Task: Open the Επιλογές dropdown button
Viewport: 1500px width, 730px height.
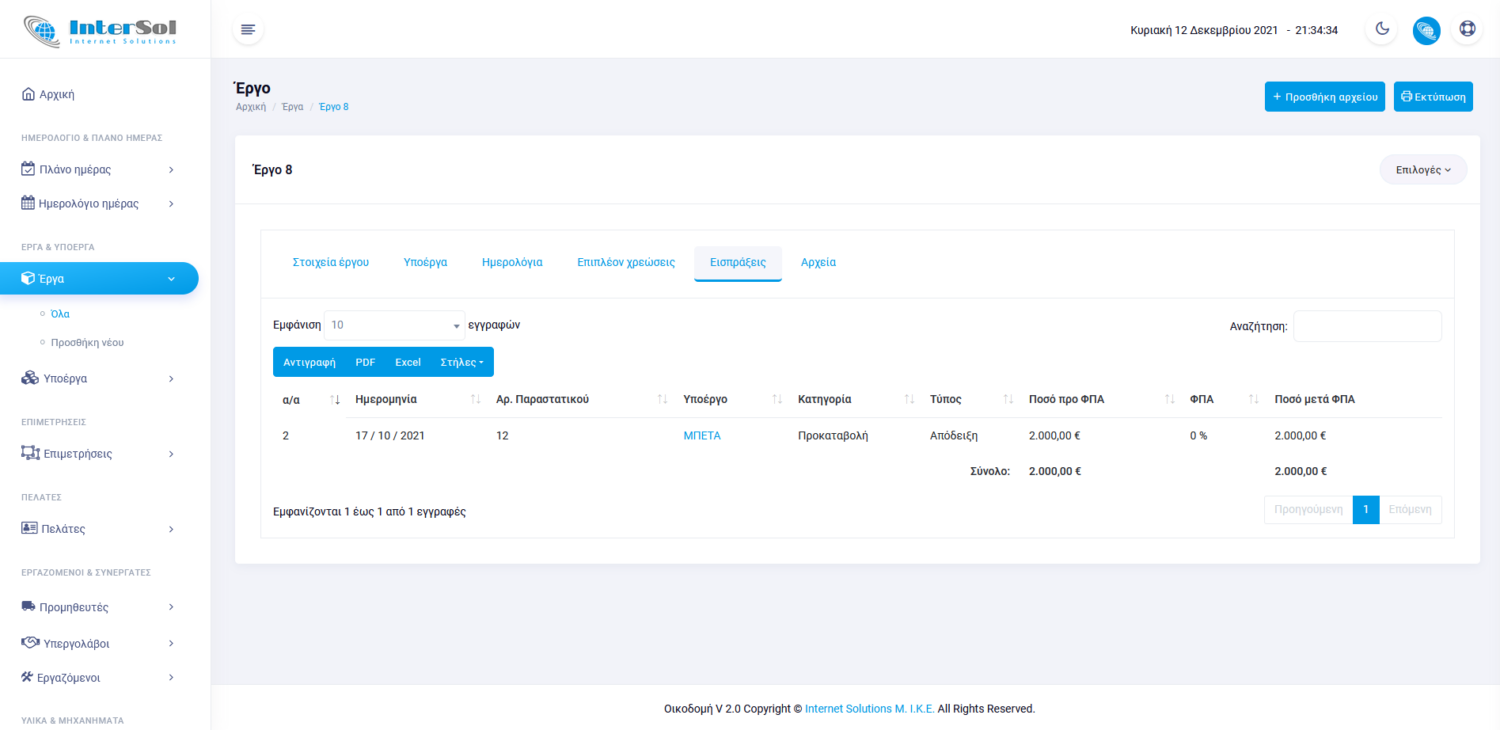Action: pos(1422,170)
